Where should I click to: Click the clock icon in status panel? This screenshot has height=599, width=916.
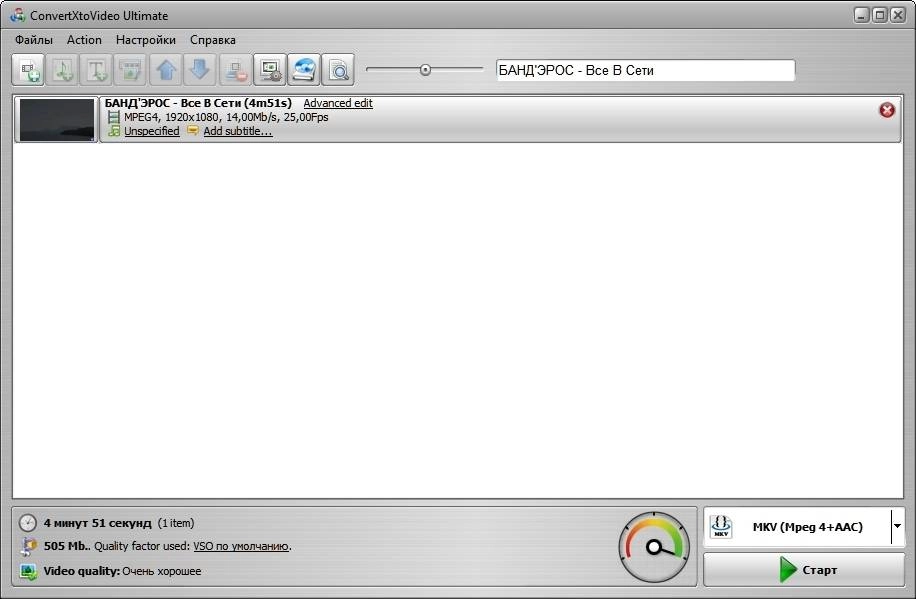pyautogui.click(x=27, y=522)
